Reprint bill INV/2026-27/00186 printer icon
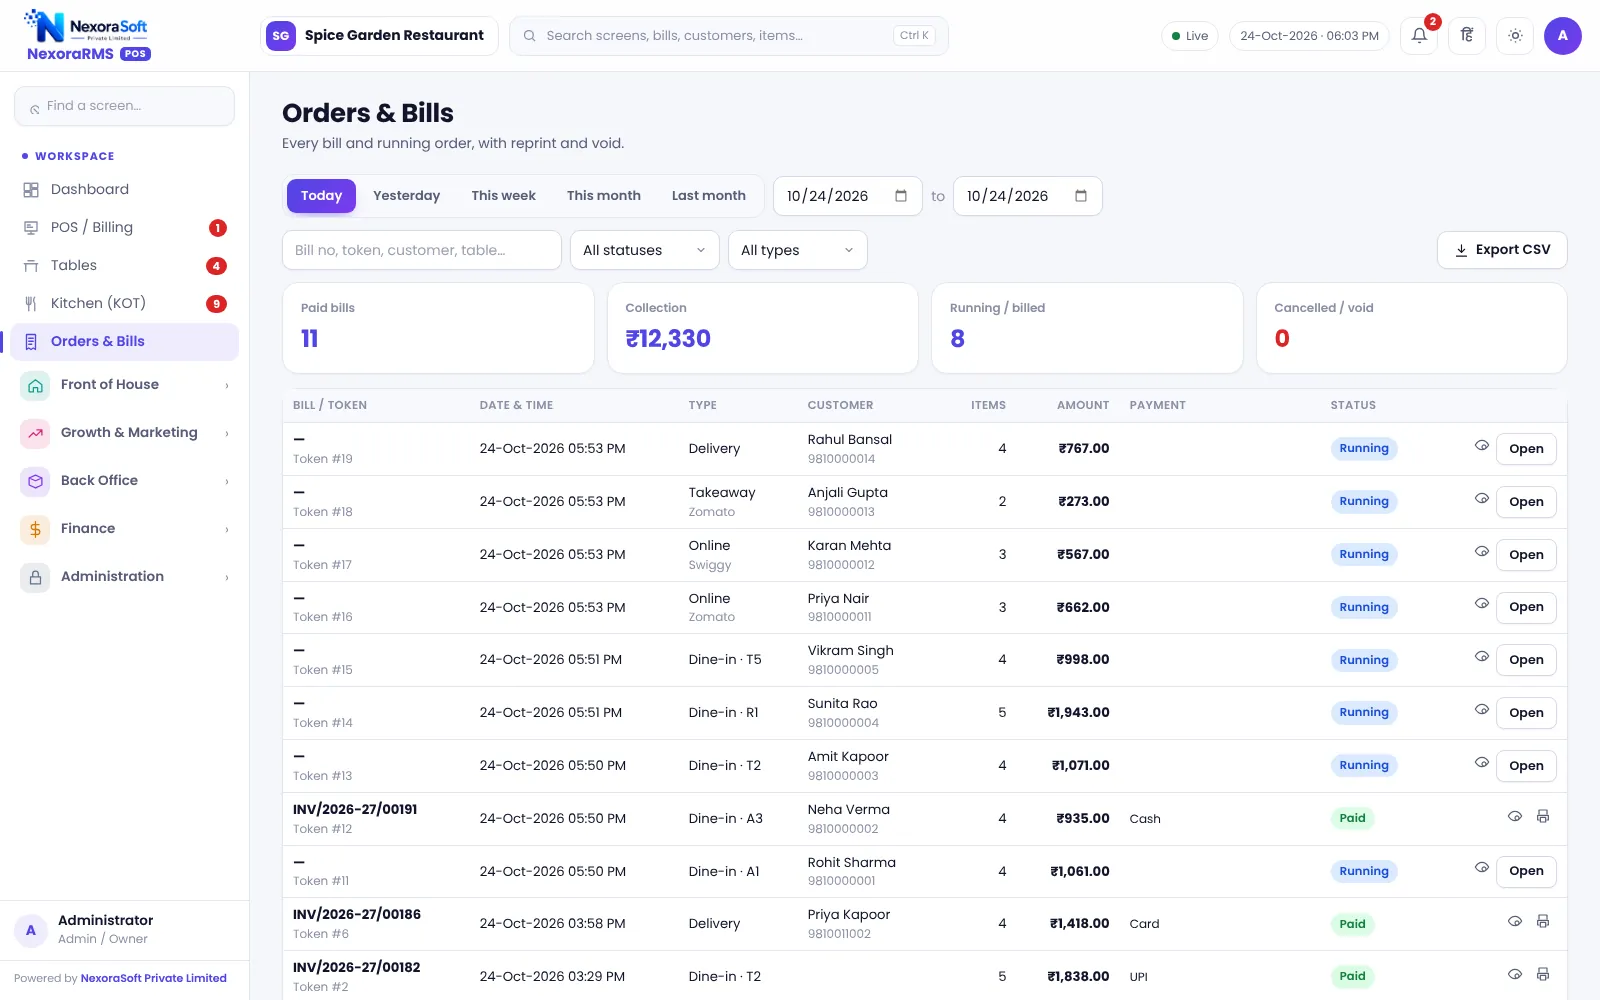 1543,922
